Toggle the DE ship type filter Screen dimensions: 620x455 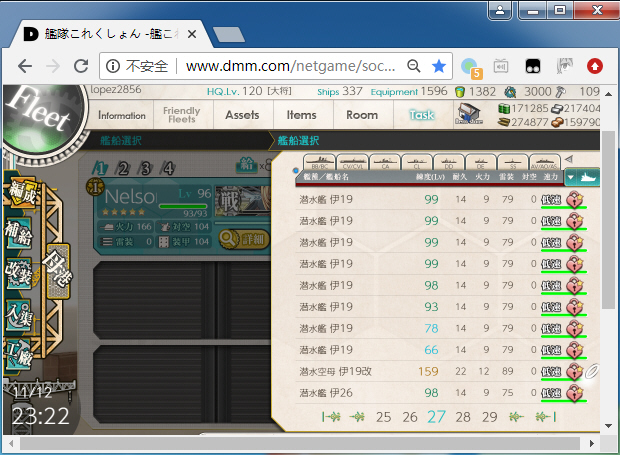481,162
